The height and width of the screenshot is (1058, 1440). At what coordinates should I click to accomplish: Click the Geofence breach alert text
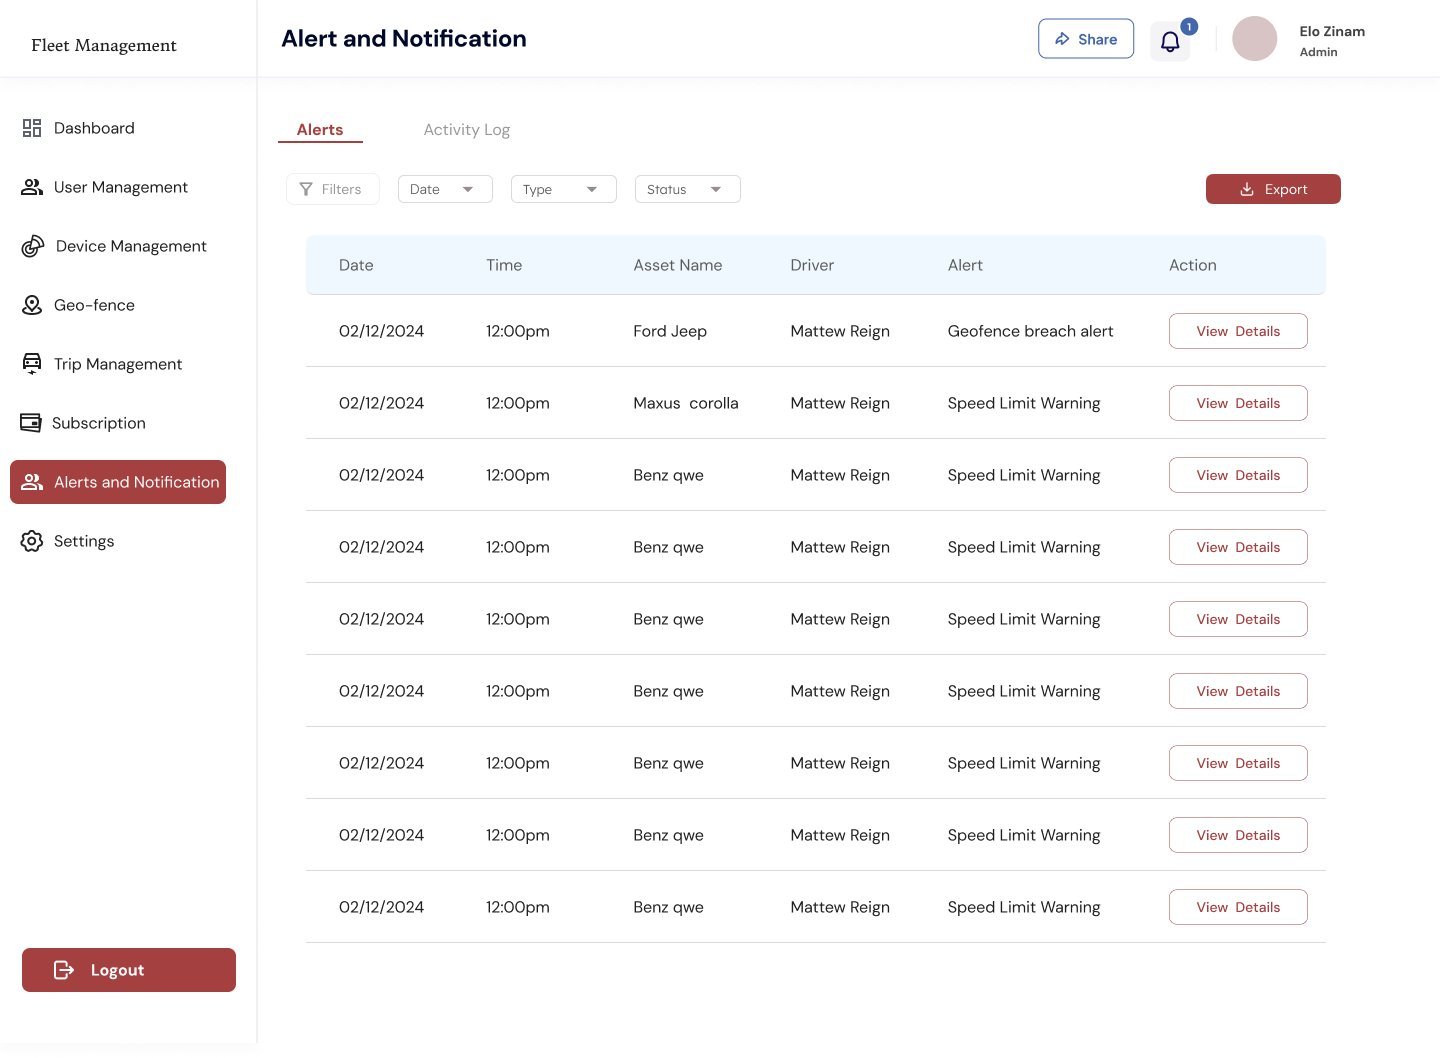click(x=1030, y=331)
